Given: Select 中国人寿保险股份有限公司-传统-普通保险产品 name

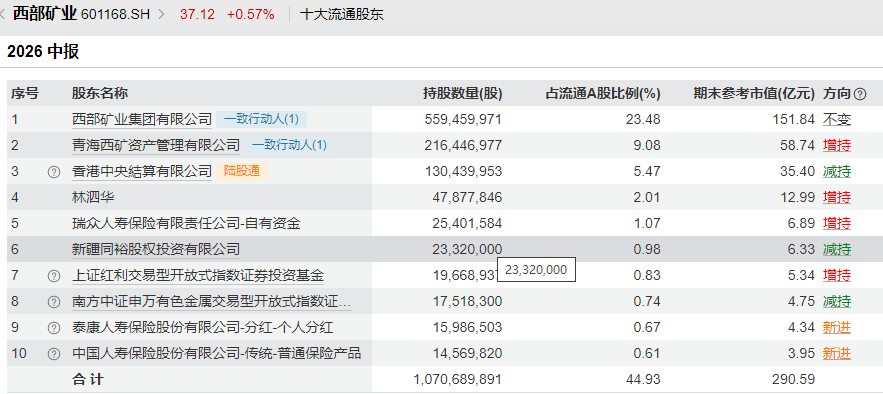Looking at the screenshot, I should [217, 354].
